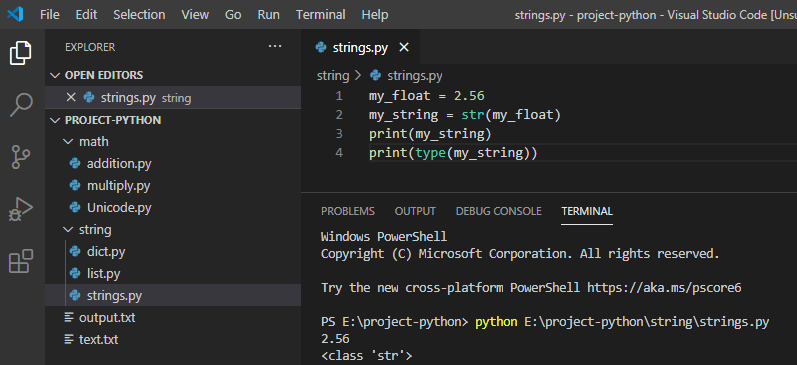Image resolution: width=797 pixels, height=365 pixels.
Task: Switch to the Debug Console tab
Action: [x=498, y=211]
